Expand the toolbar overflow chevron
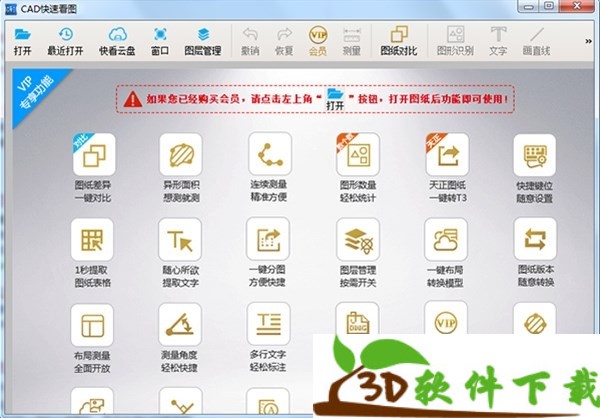 pos(589,41)
